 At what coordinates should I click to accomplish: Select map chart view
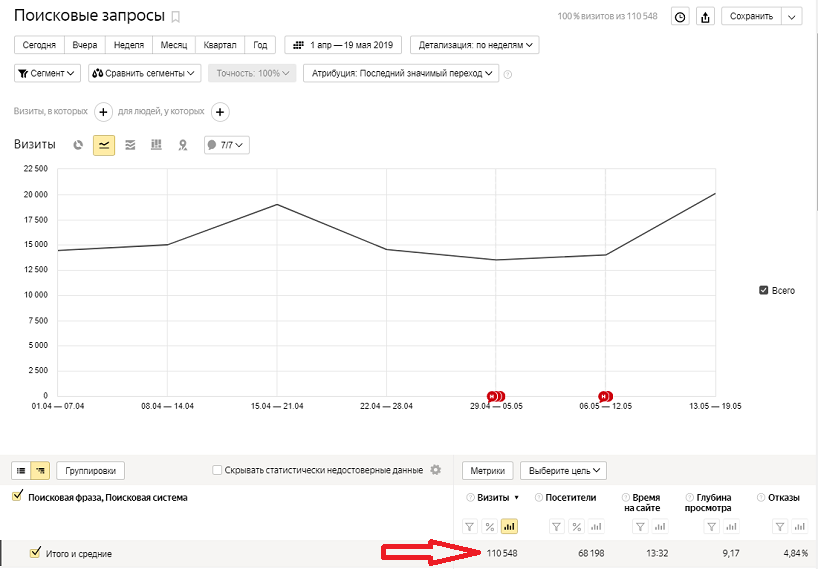(x=182, y=145)
